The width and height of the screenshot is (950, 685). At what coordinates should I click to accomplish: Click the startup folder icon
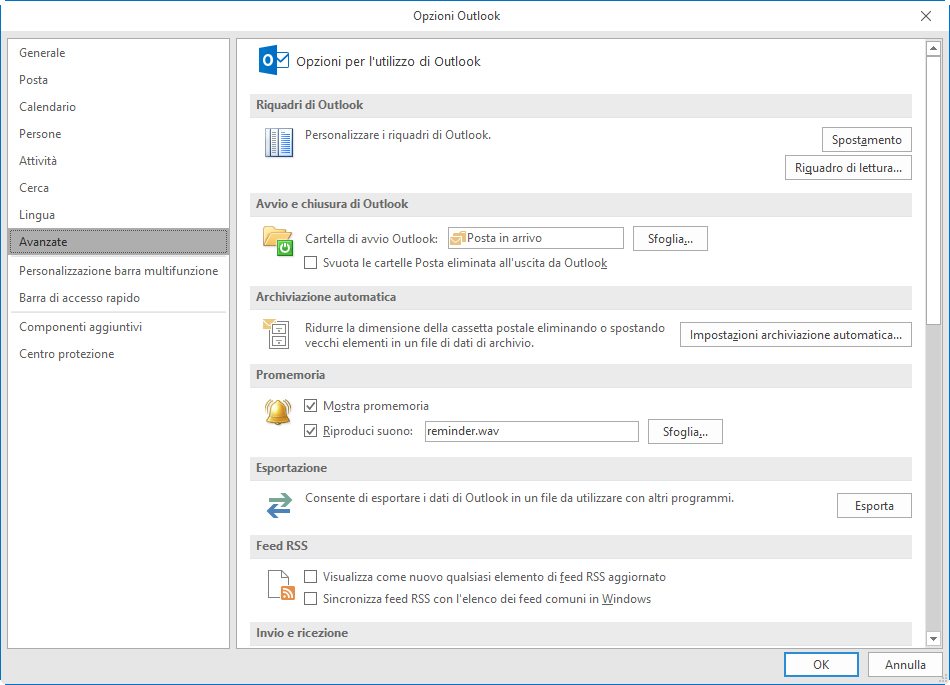click(277, 241)
